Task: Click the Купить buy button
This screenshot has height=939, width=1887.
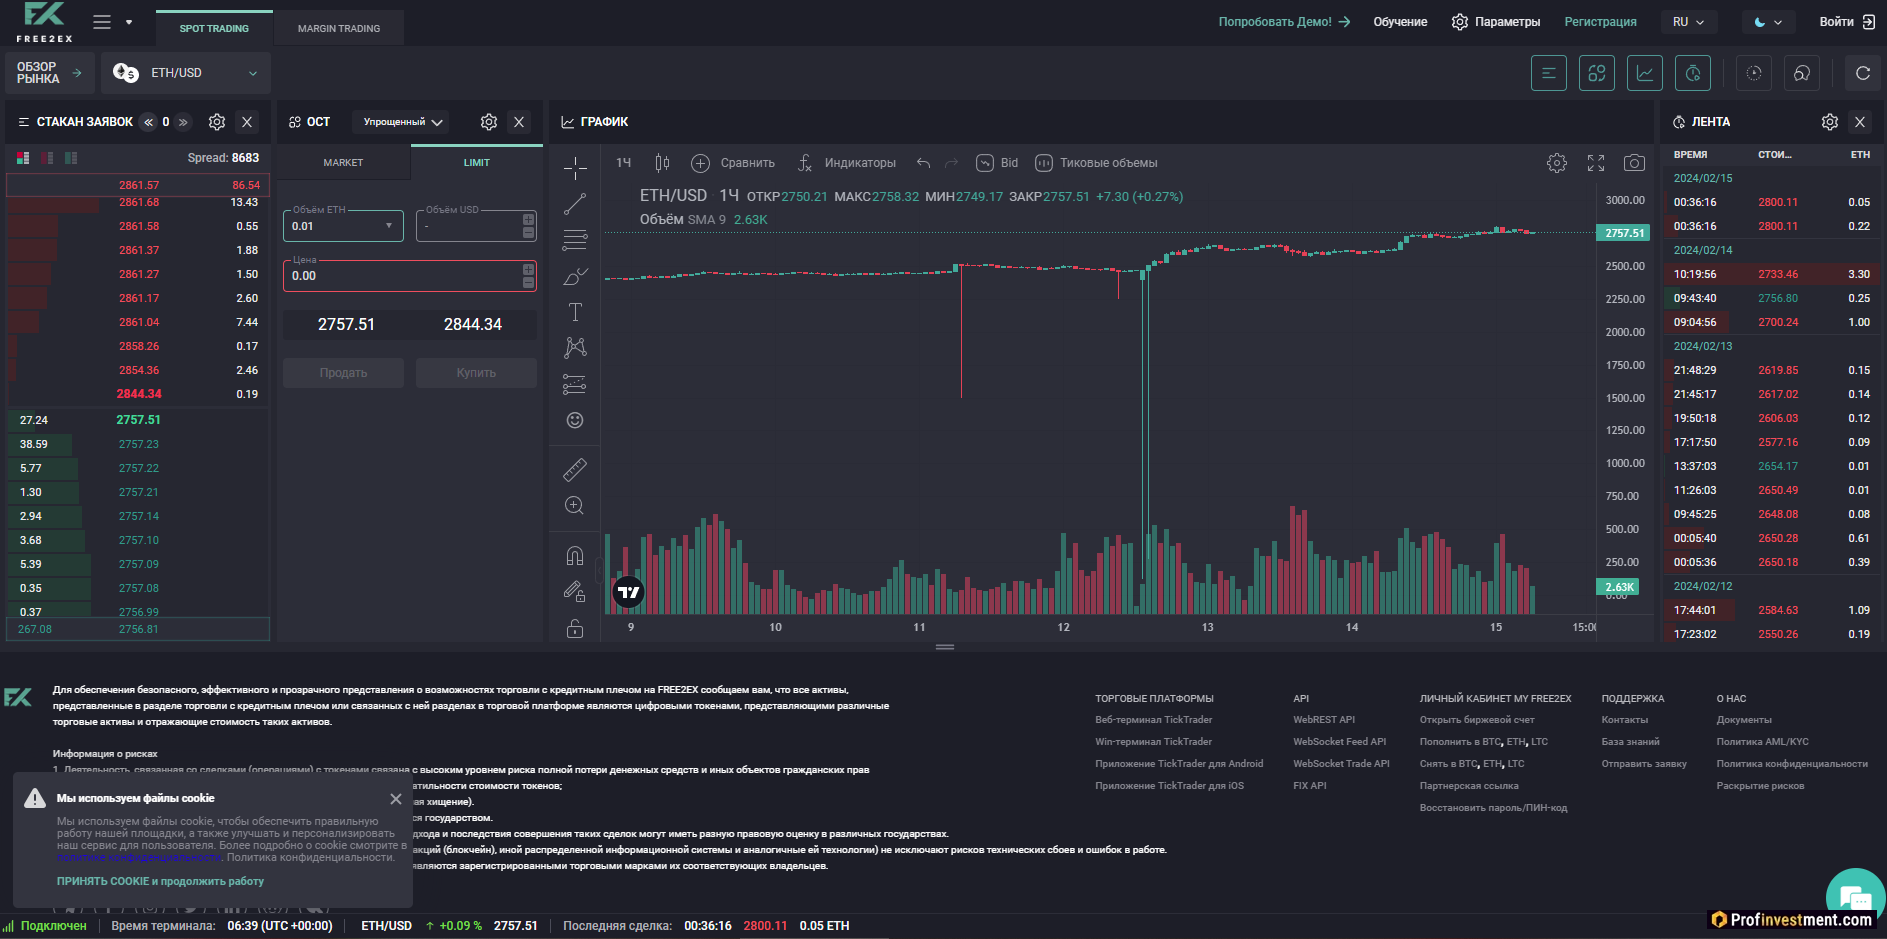Action: [476, 373]
